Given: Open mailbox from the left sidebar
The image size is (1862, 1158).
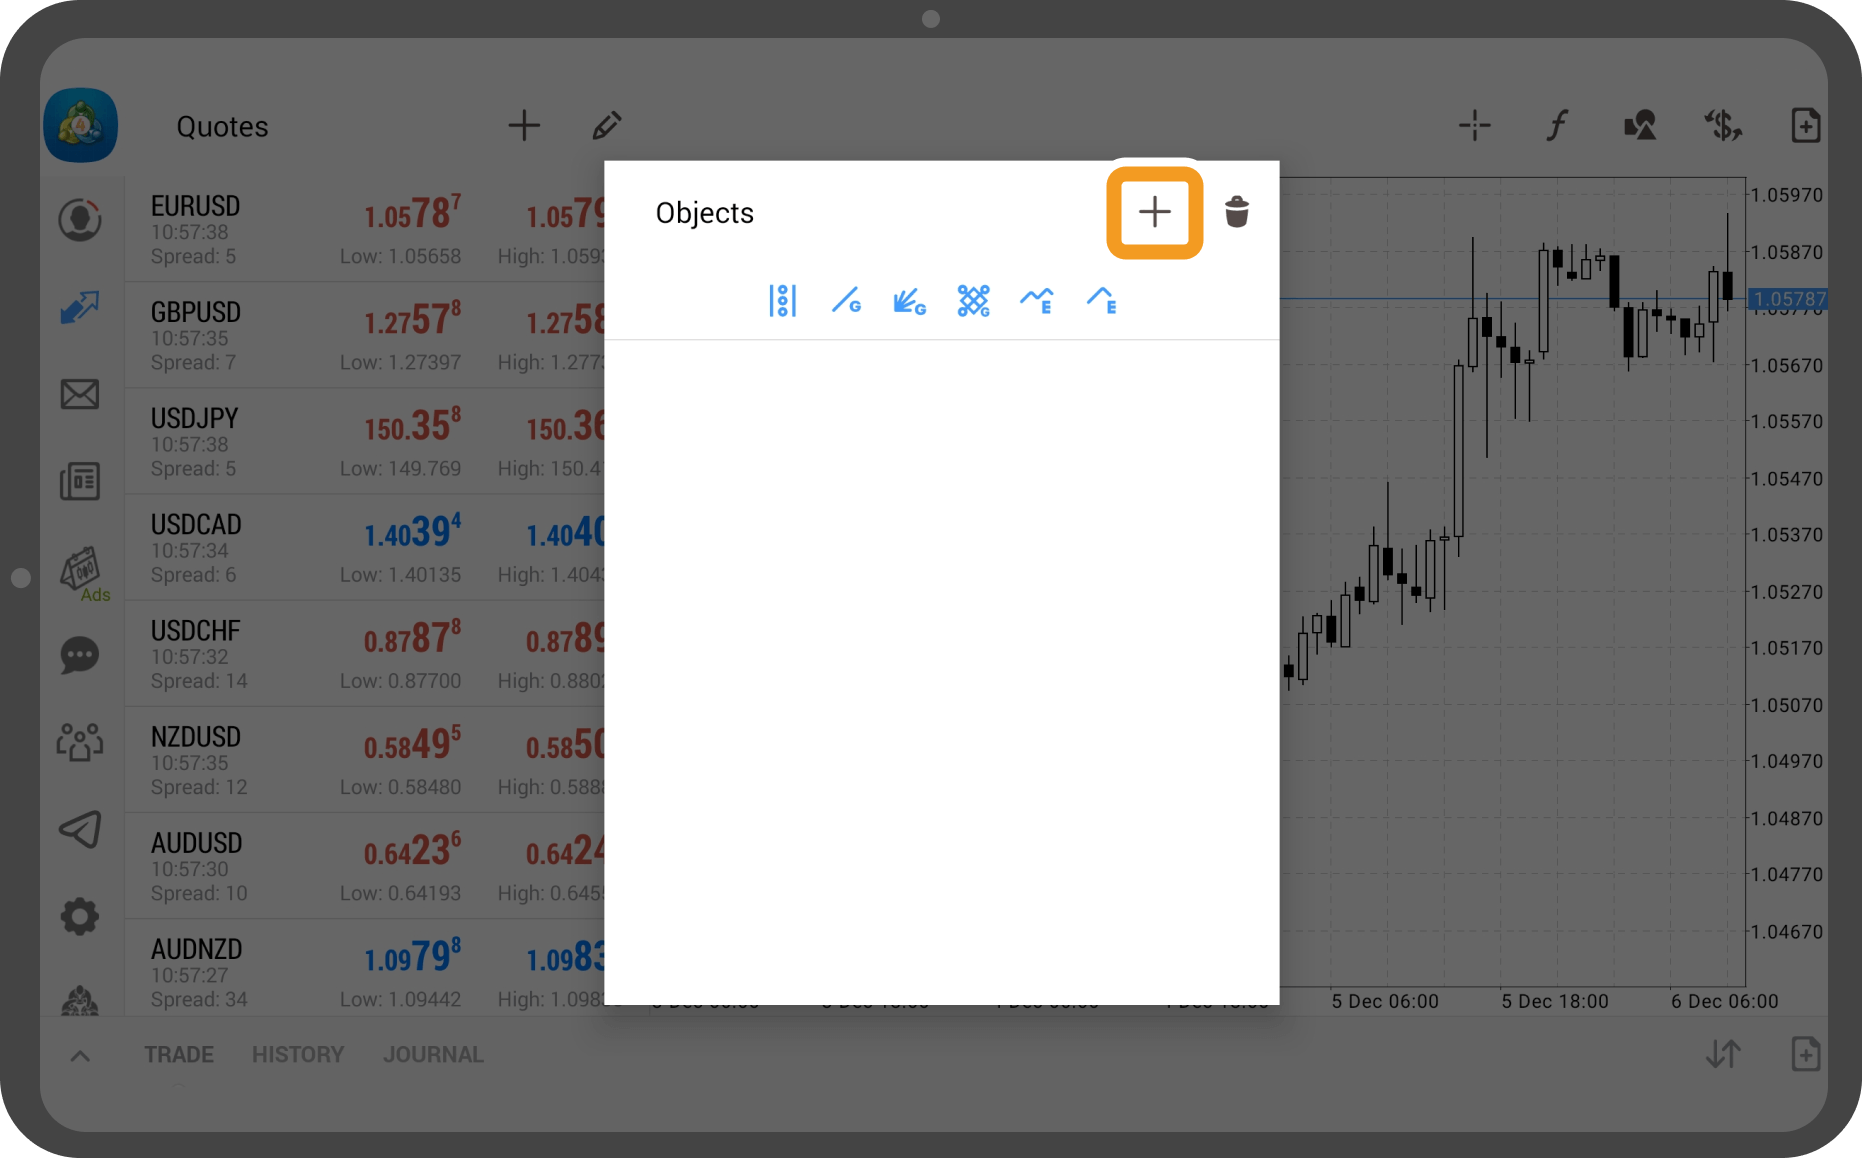Looking at the screenshot, I should coord(80,394).
